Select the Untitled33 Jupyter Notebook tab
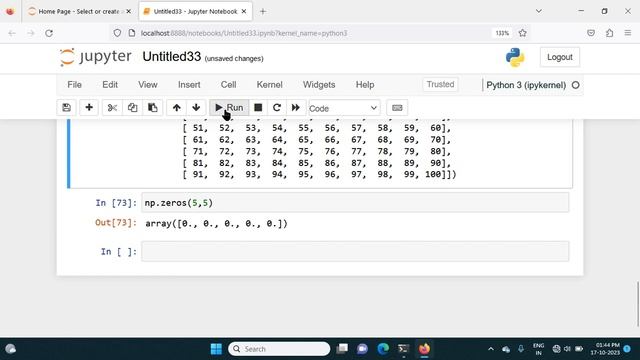Viewport: 640px width, 360px height. [x=195, y=11]
